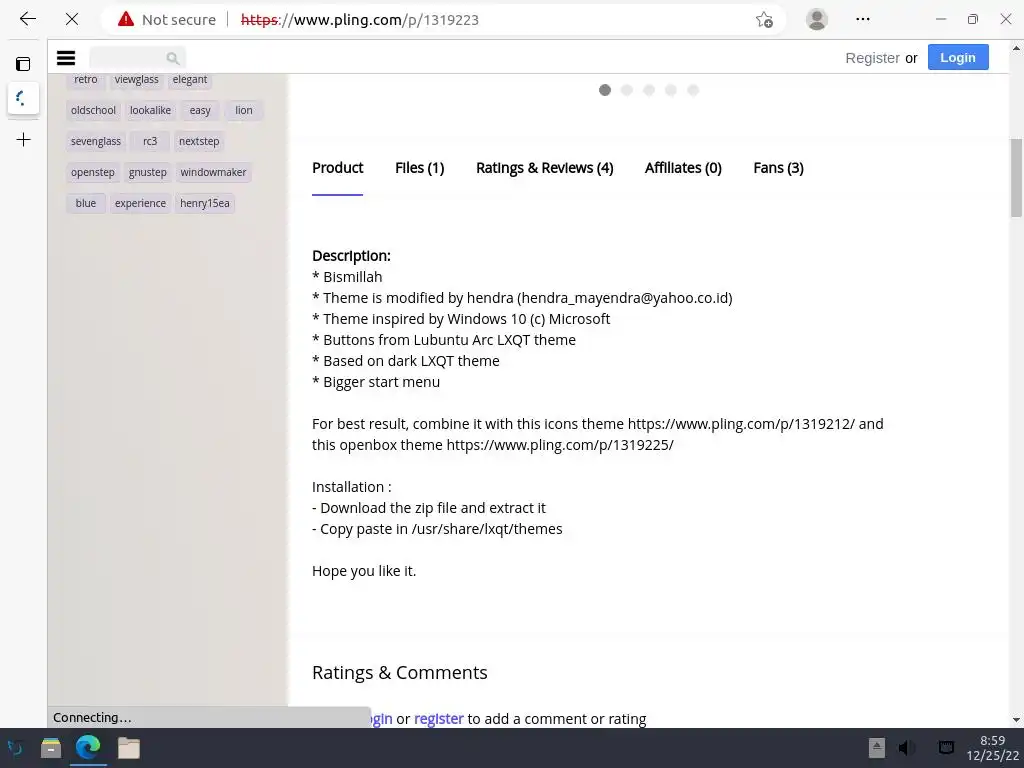Open the folder icon in the taskbar

[129, 748]
